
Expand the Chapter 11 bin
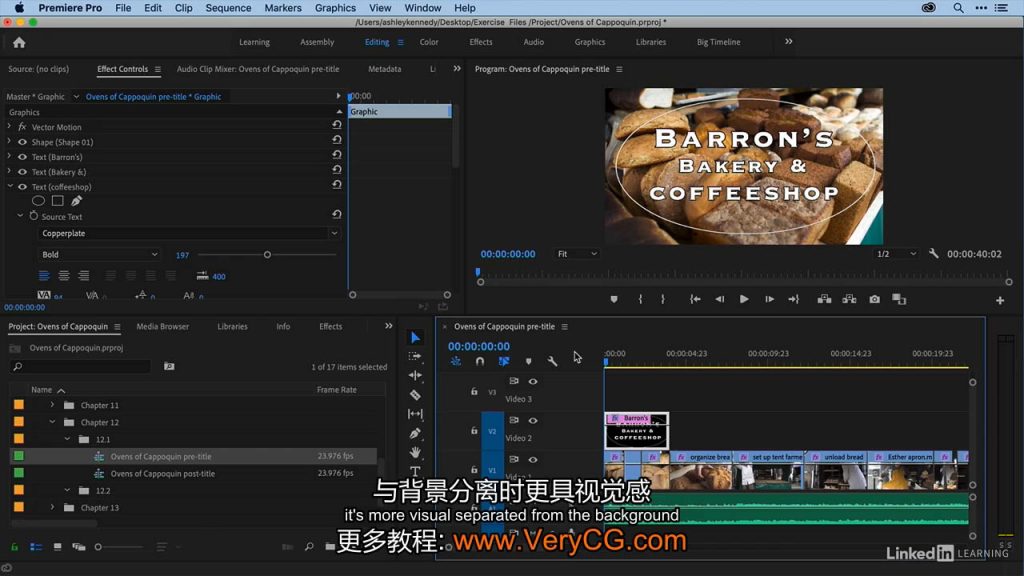pos(52,405)
